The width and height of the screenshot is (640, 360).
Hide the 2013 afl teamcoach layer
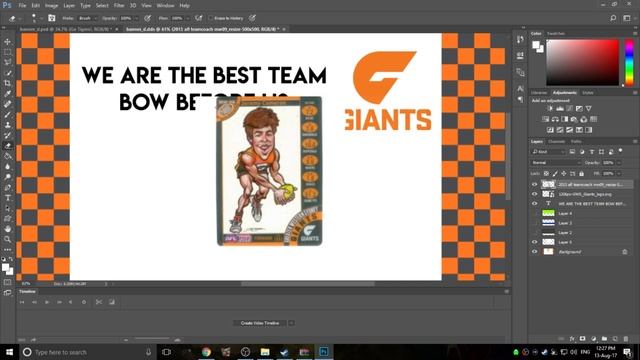[x=534, y=184]
